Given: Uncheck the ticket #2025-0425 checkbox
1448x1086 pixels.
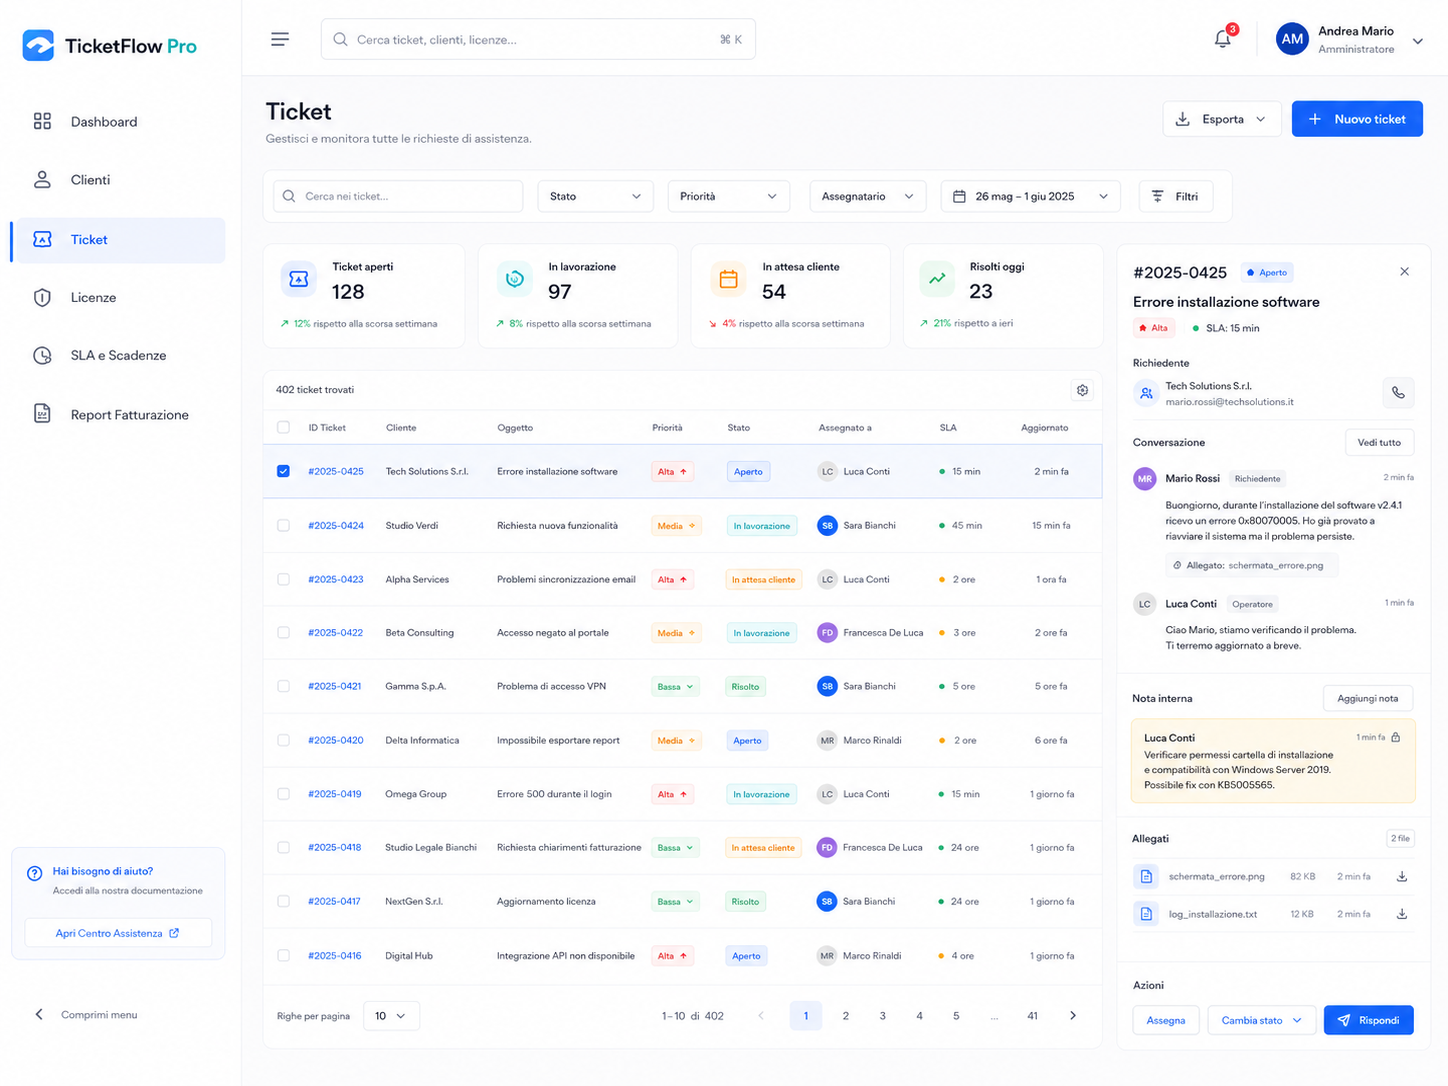Looking at the screenshot, I should (283, 471).
